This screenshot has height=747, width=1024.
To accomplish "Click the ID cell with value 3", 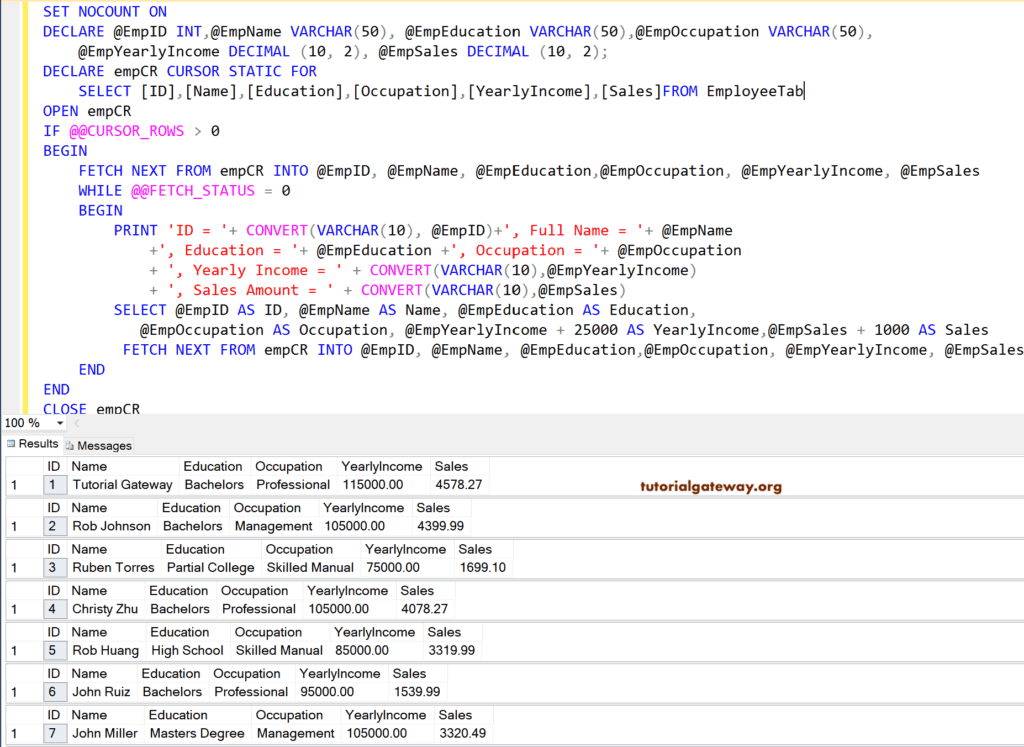I will [54, 567].
